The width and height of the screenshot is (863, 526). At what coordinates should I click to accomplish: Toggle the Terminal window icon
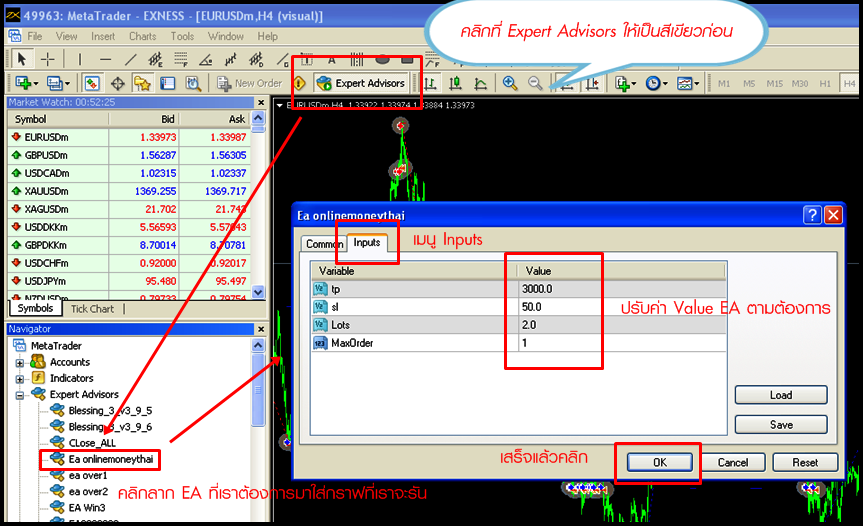pos(167,83)
